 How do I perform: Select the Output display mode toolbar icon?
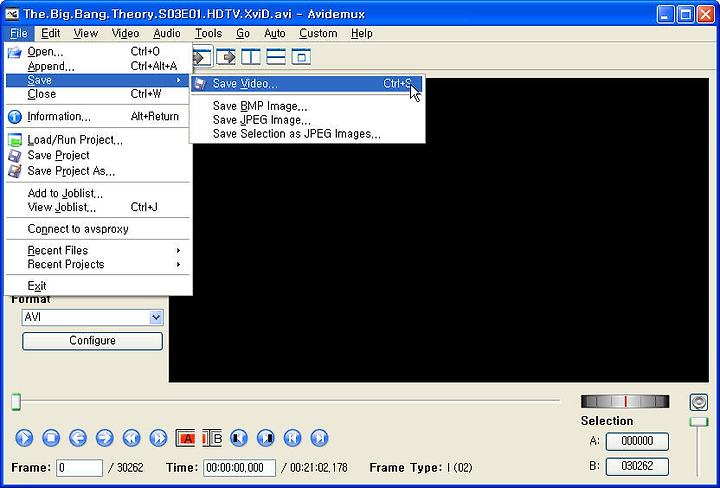[x=226, y=57]
